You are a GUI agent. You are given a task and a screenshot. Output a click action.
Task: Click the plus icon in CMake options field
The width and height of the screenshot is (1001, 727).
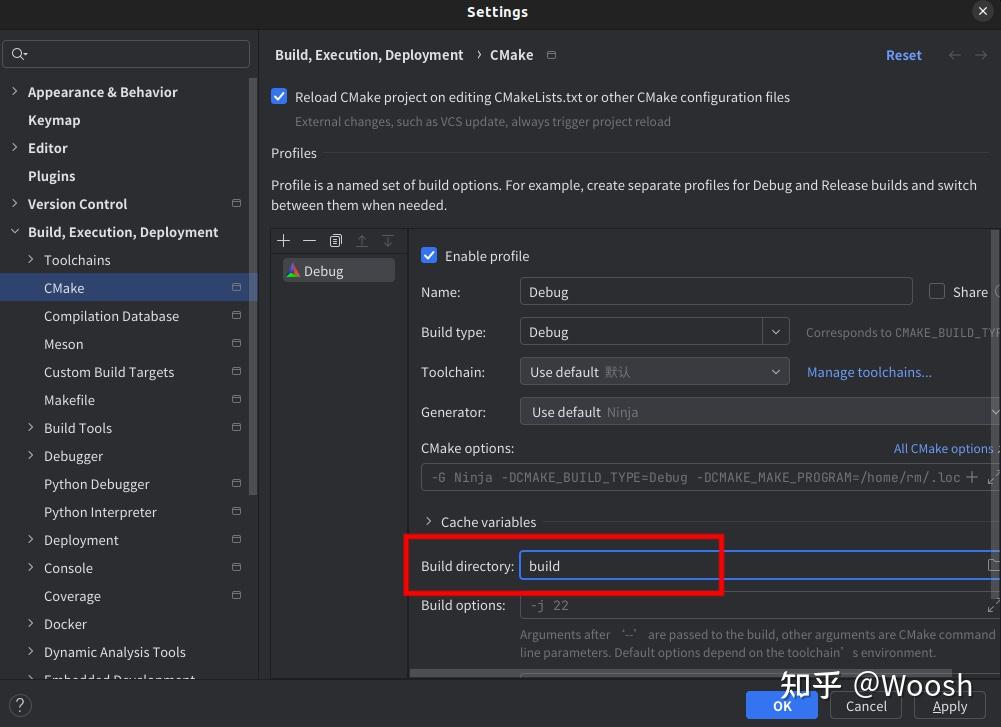click(x=972, y=477)
